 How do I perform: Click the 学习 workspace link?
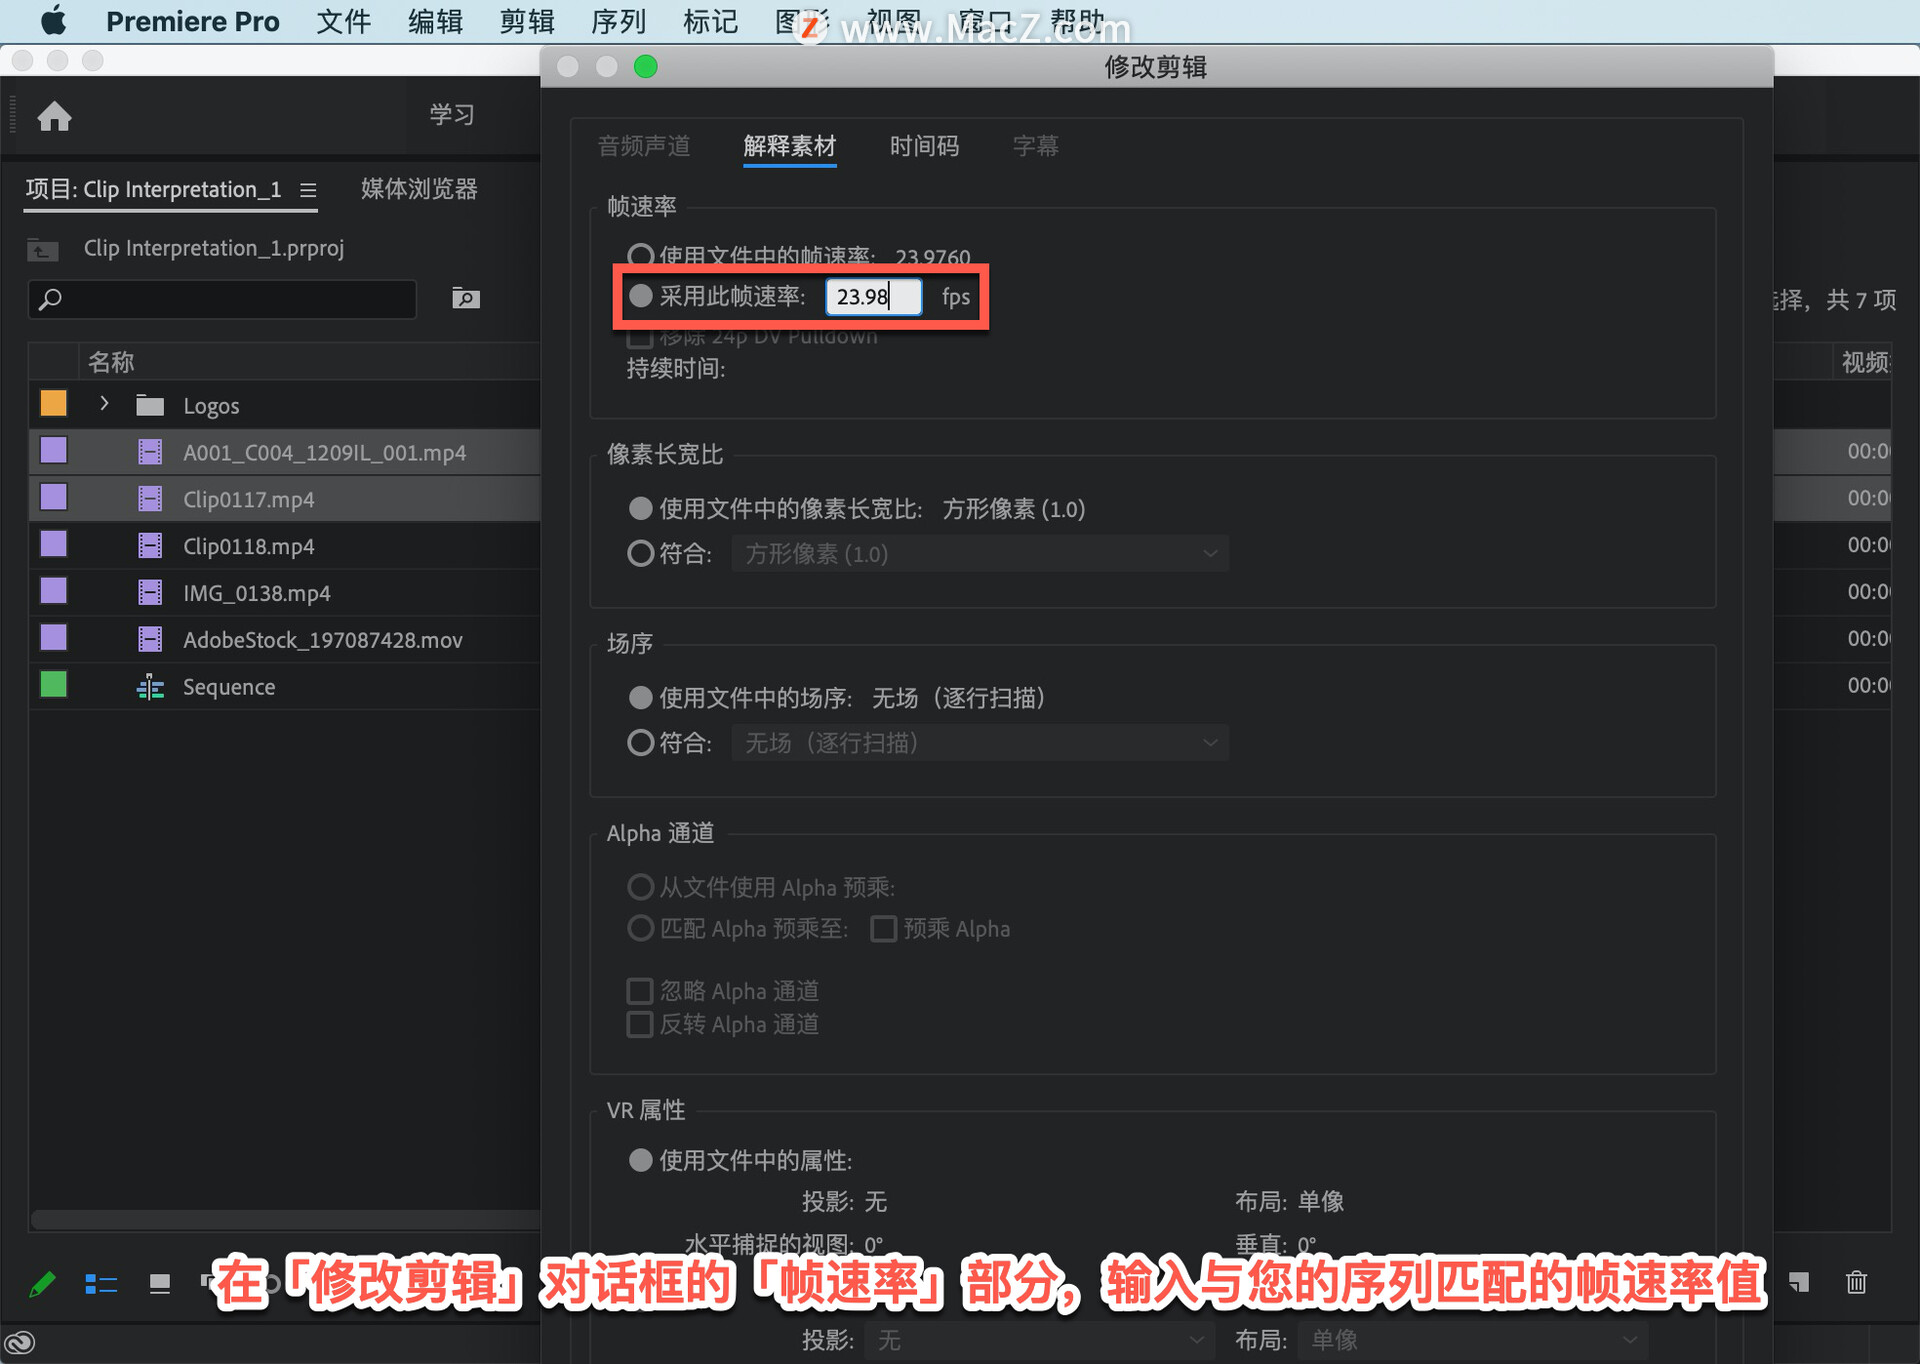[x=452, y=114]
